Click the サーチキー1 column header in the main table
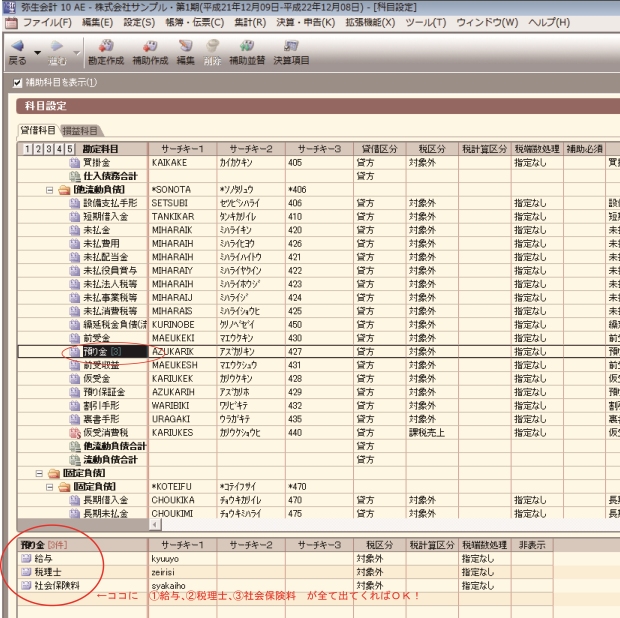 [x=182, y=149]
